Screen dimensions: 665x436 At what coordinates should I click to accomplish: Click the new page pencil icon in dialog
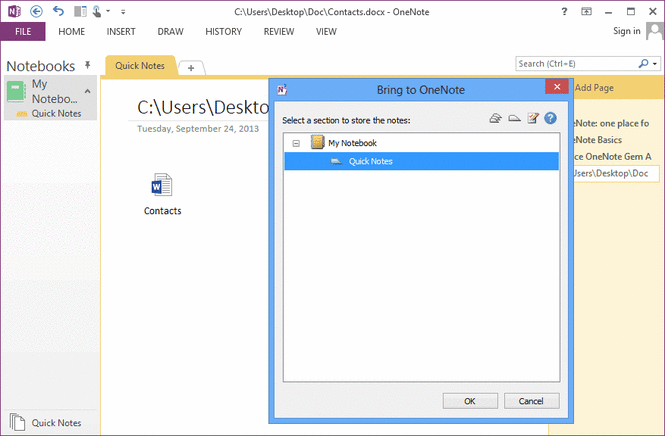tap(533, 118)
